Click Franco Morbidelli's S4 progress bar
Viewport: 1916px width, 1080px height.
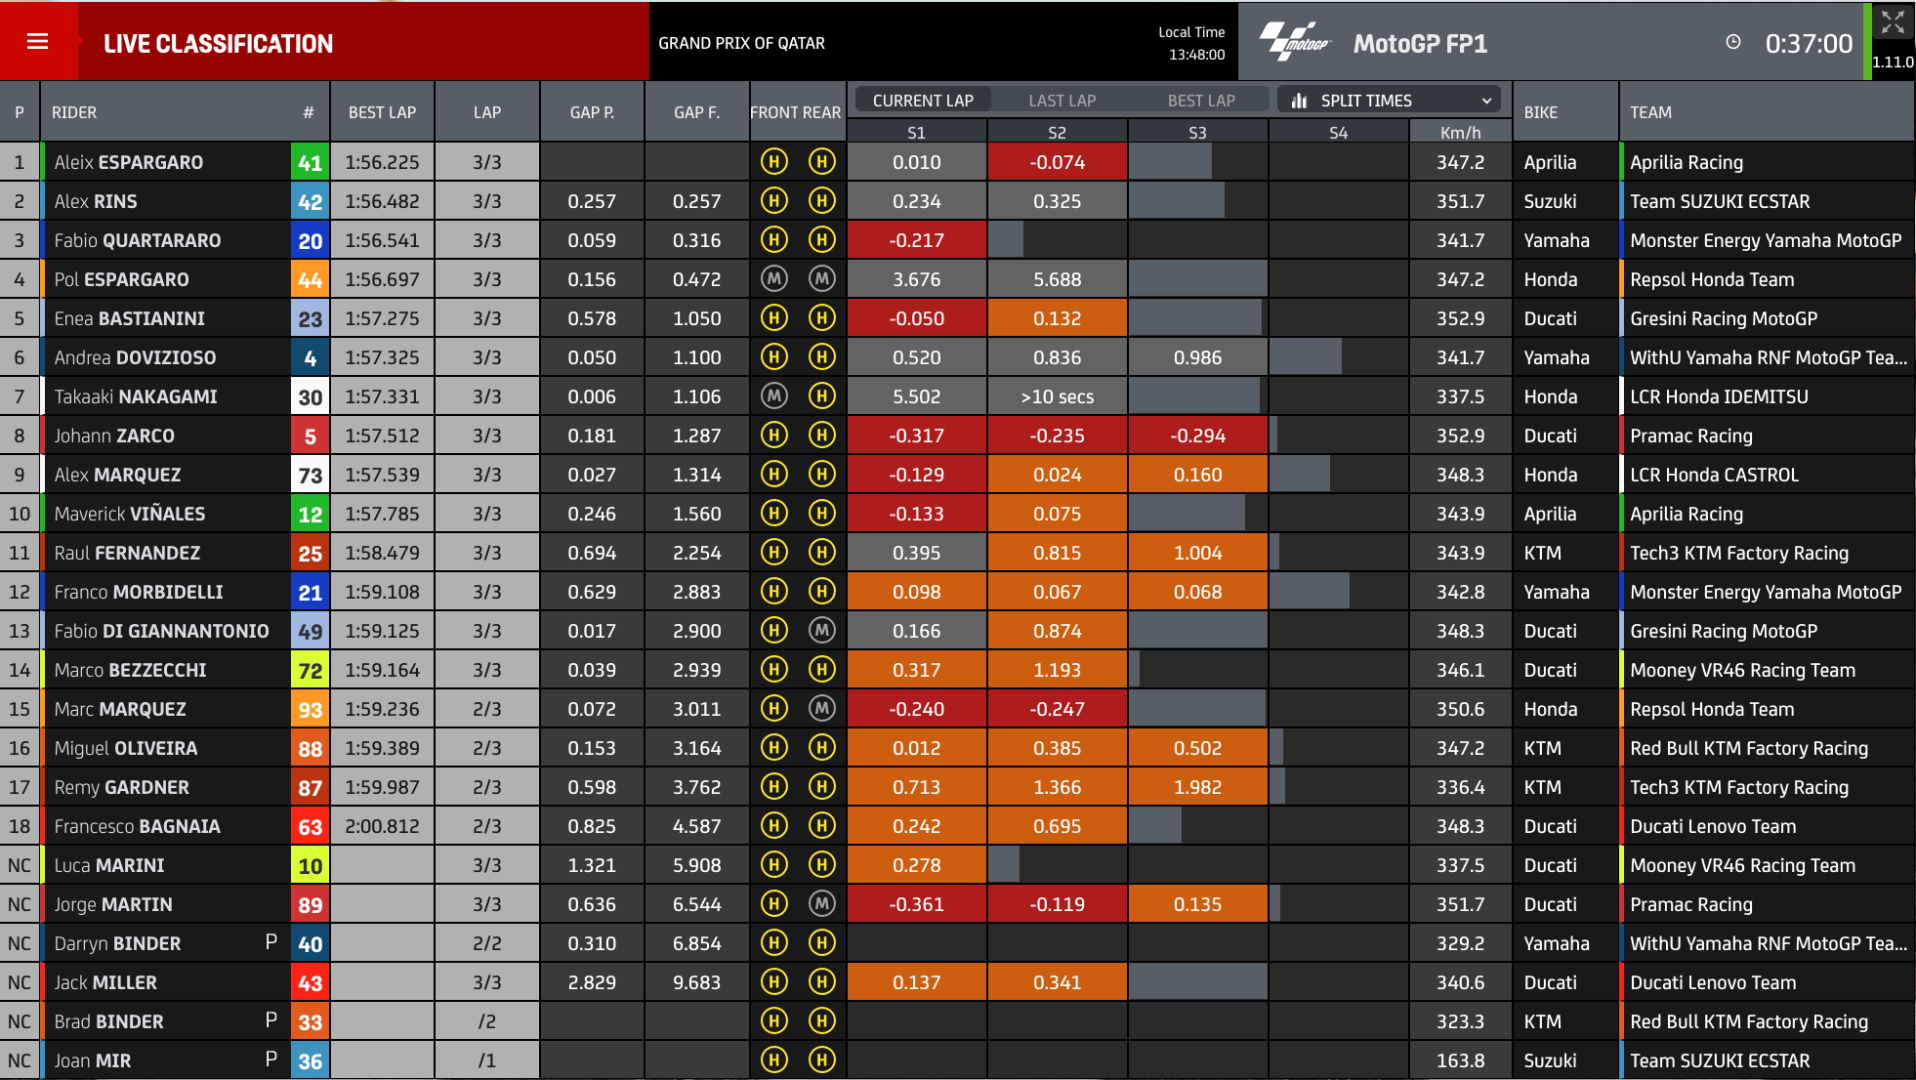tap(1309, 592)
